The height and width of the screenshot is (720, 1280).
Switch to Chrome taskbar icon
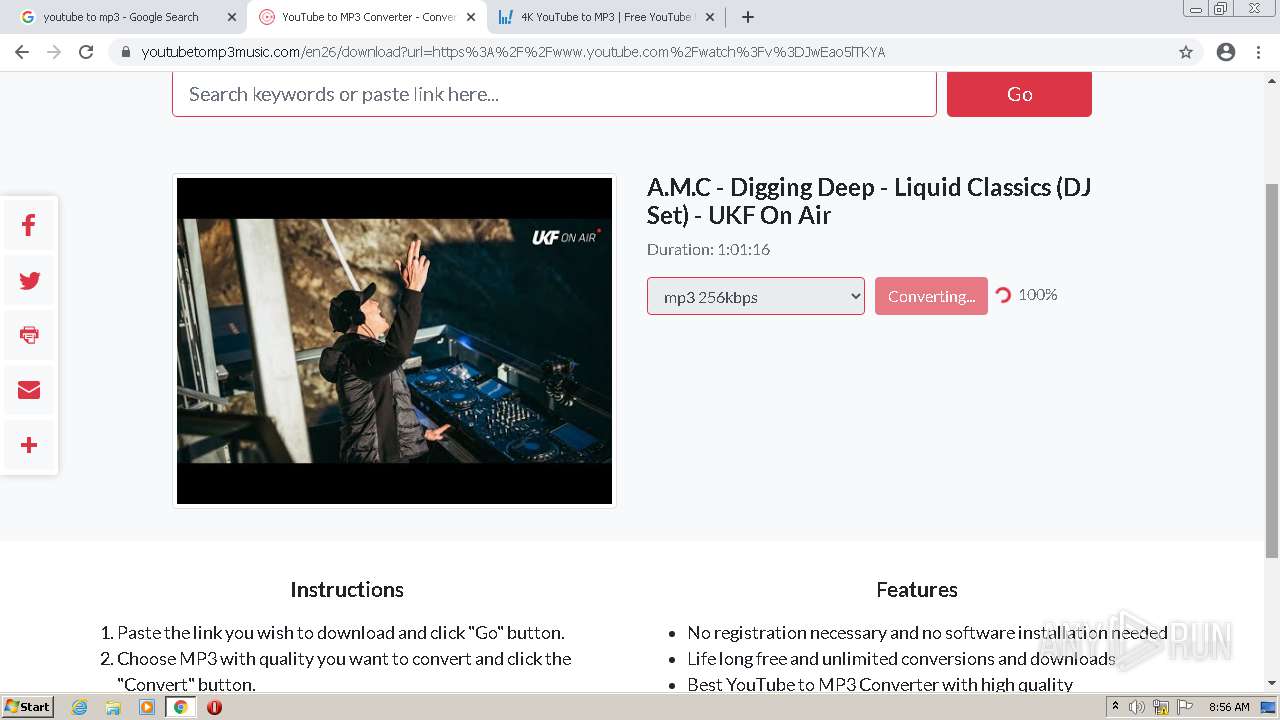(x=180, y=707)
